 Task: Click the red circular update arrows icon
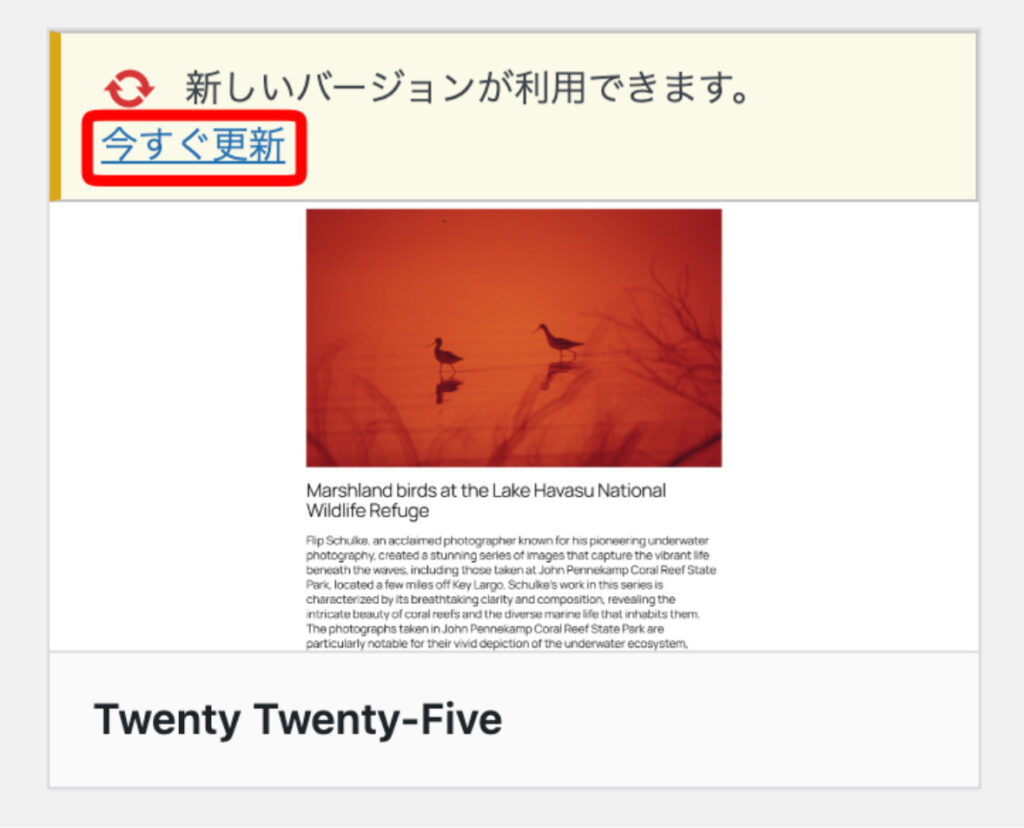pyautogui.click(x=129, y=88)
